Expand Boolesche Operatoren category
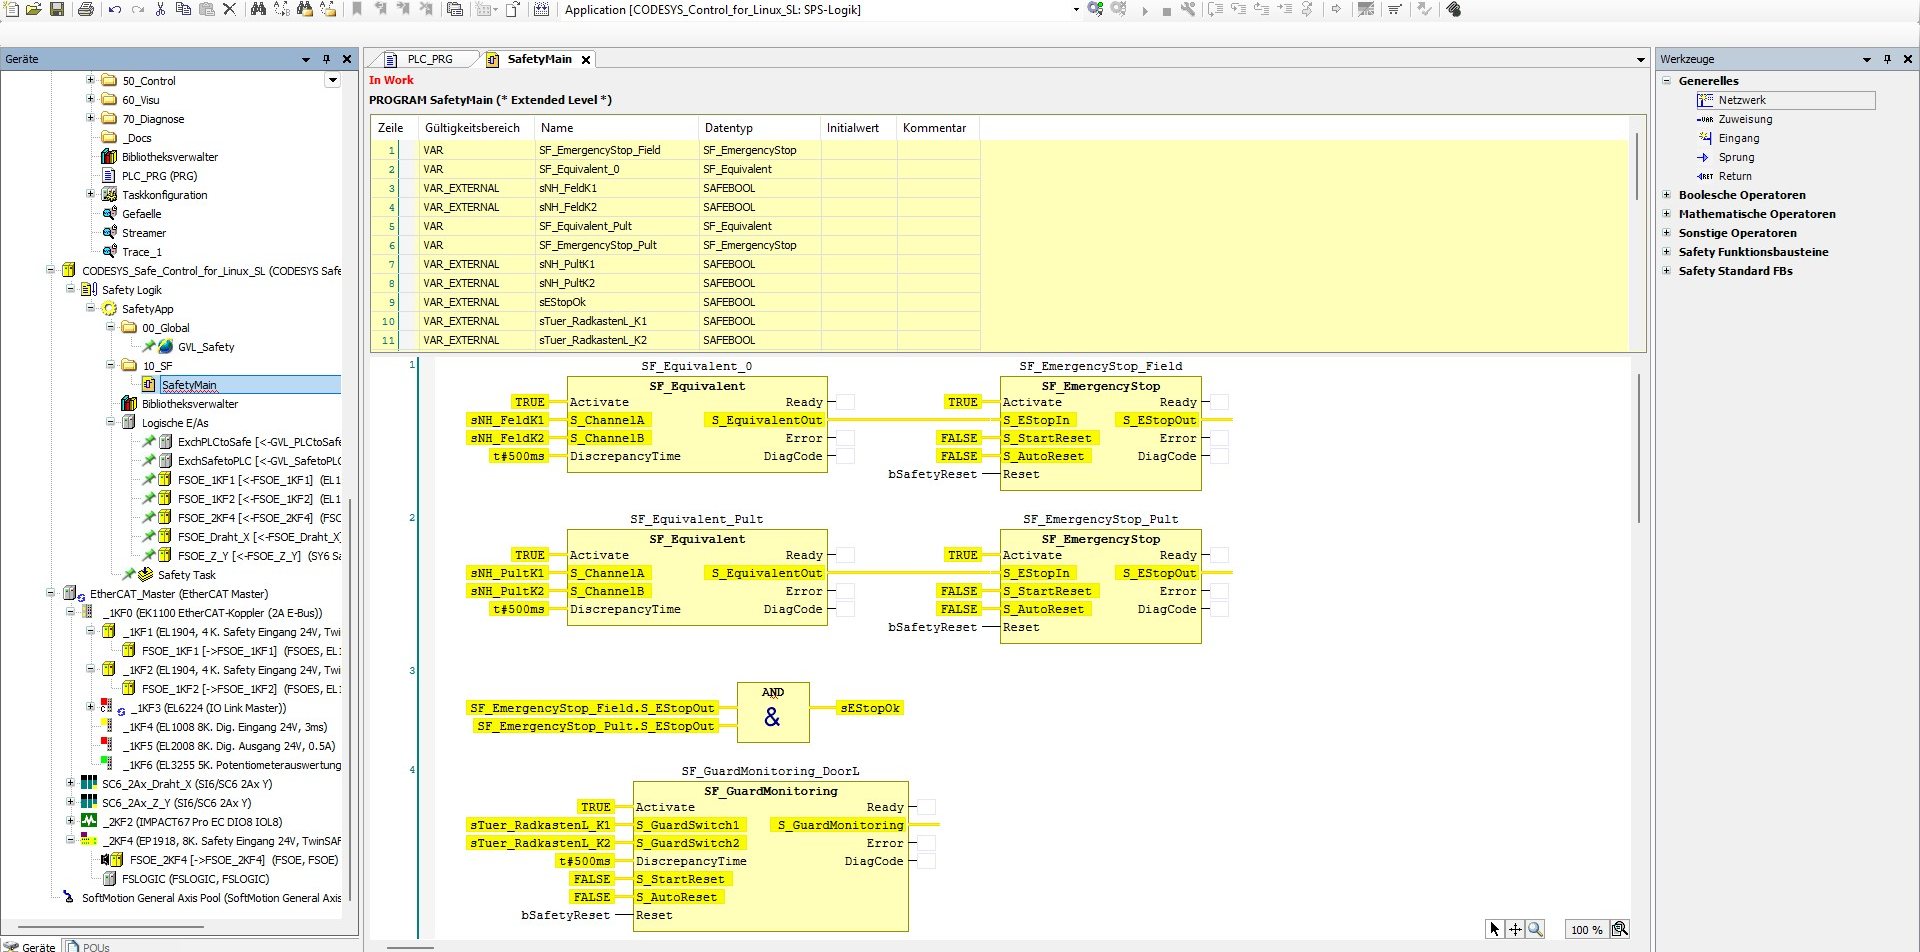The image size is (1920, 952). tap(1667, 195)
